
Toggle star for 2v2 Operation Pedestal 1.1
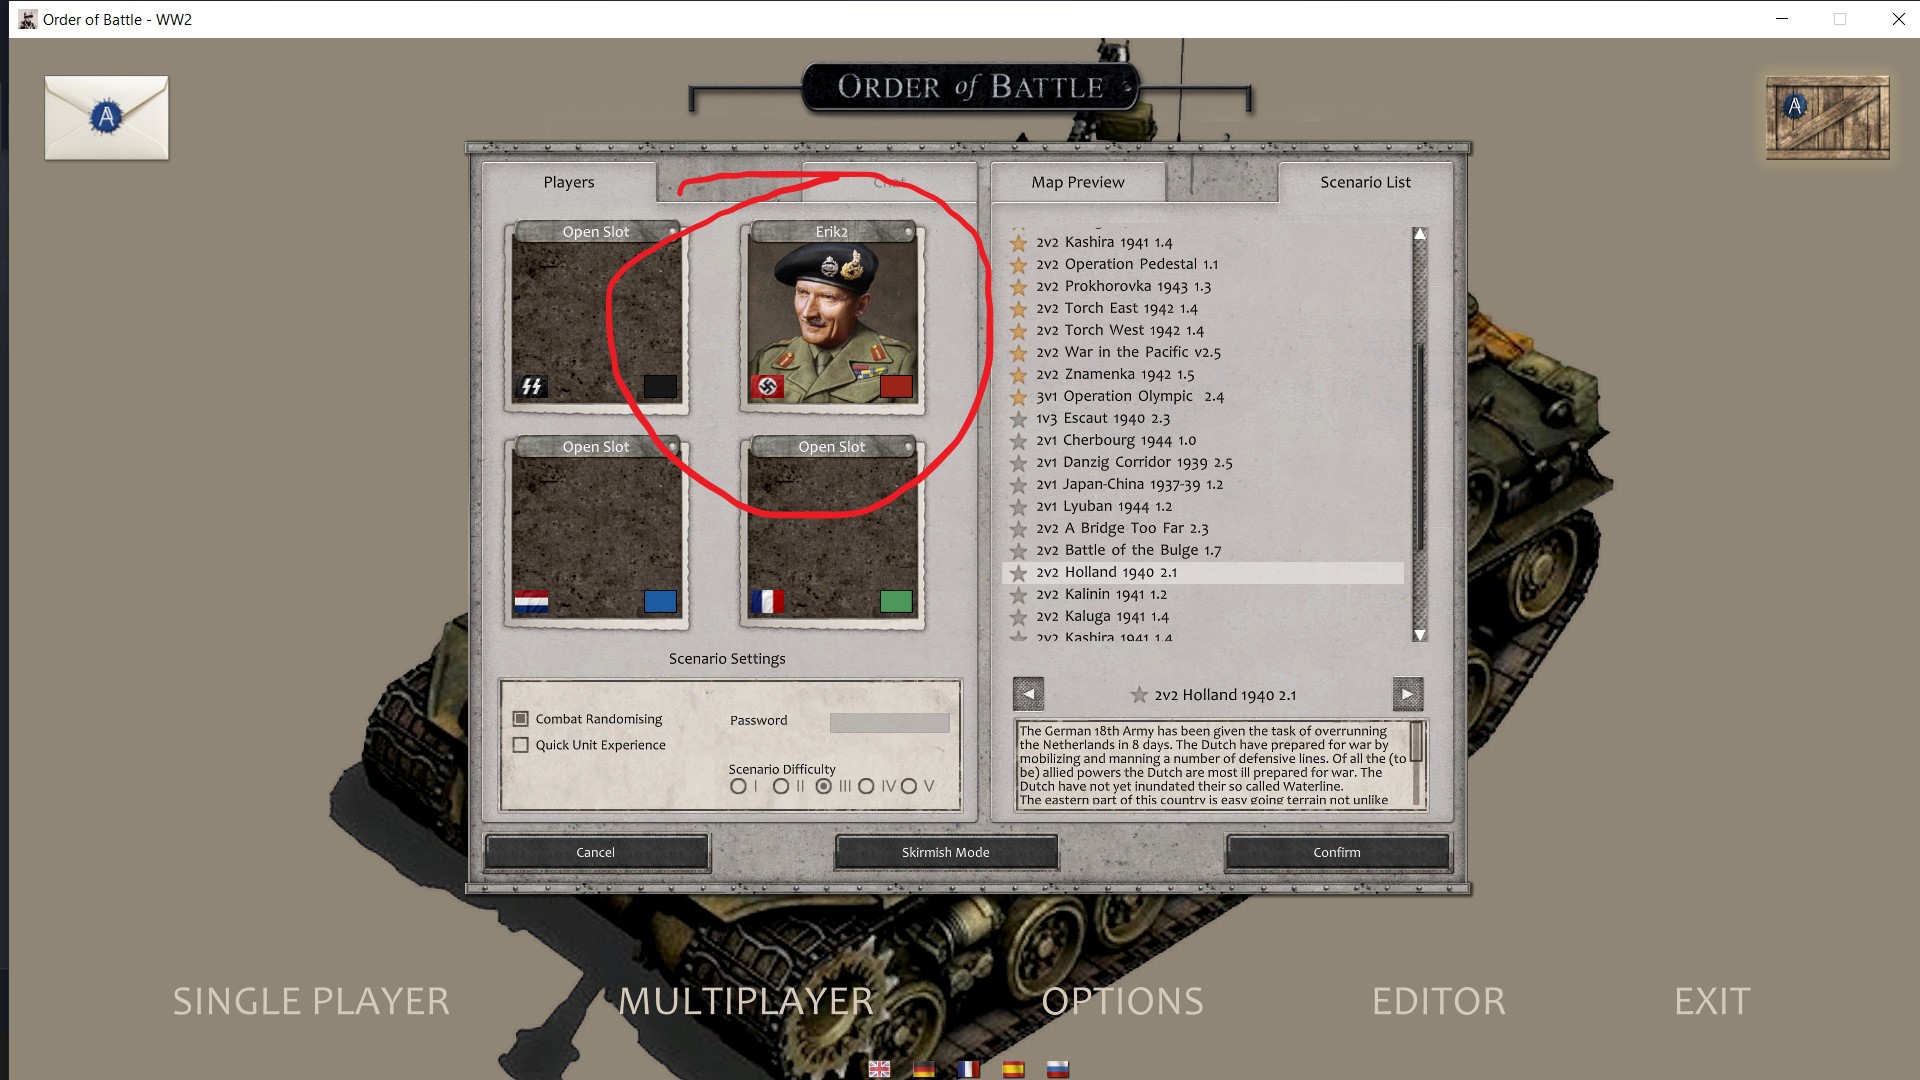[1018, 264]
